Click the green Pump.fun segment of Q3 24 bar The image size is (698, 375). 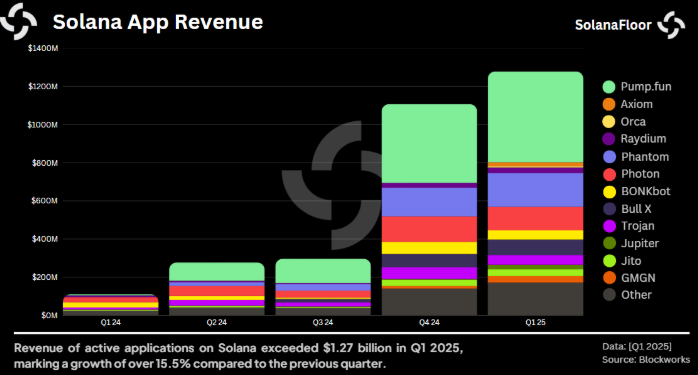pos(323,271)
